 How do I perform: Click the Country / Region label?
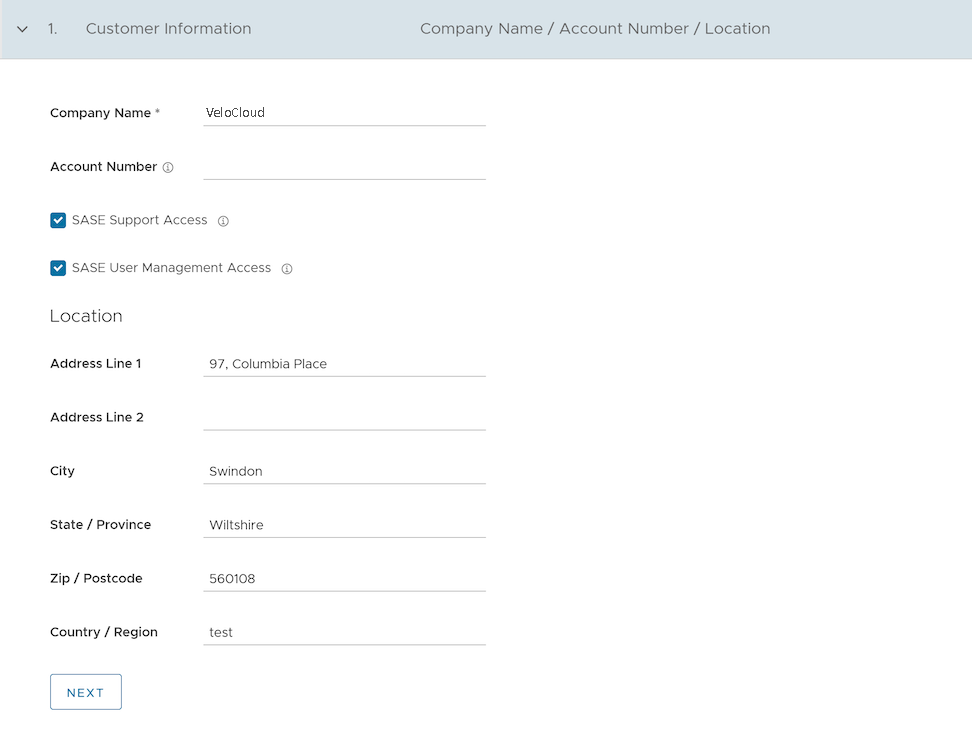(104, 632)
